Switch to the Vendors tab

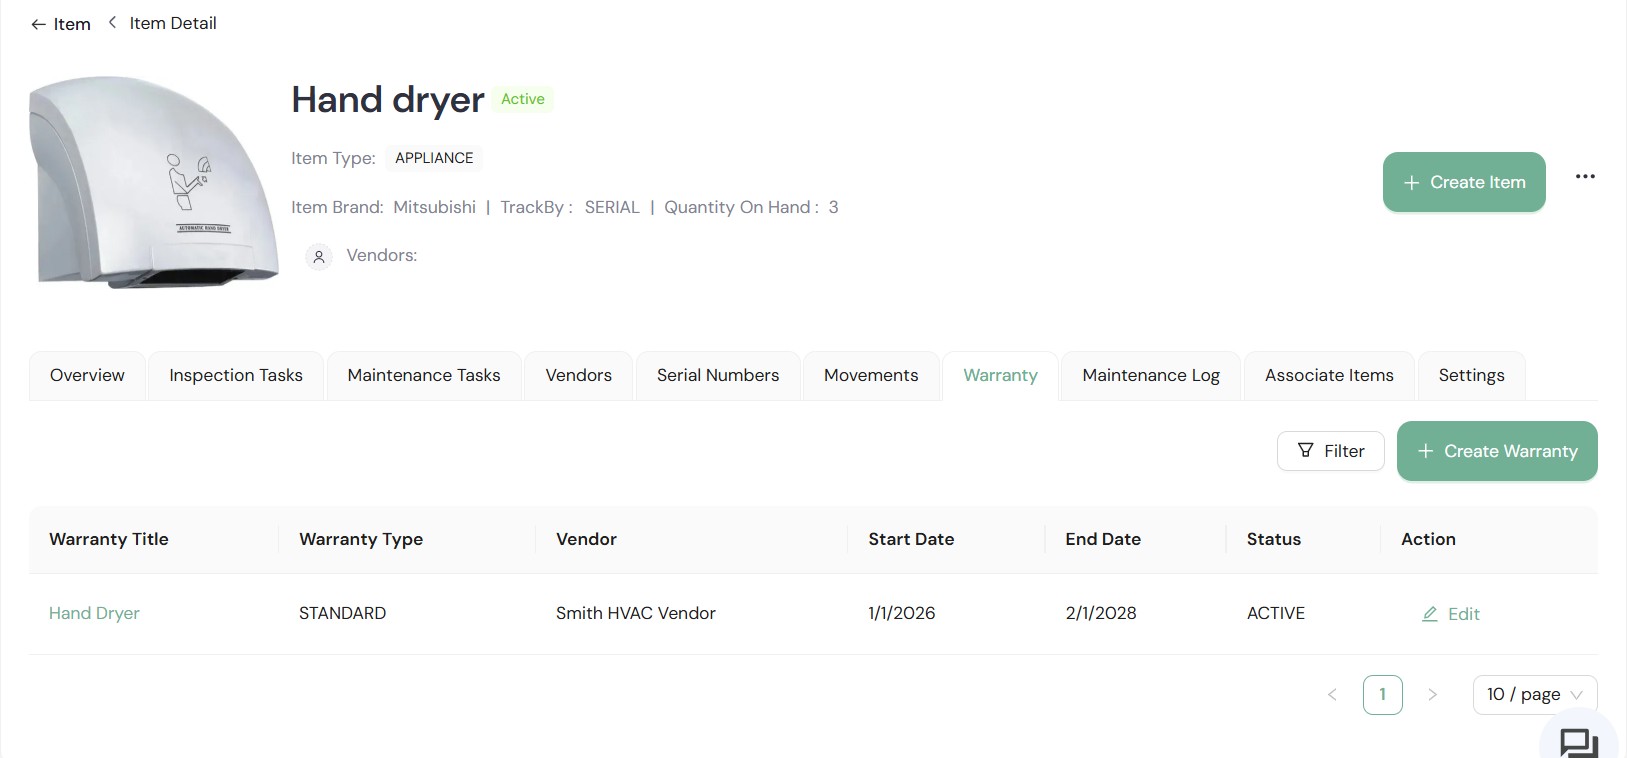click(x=578, y=375)
